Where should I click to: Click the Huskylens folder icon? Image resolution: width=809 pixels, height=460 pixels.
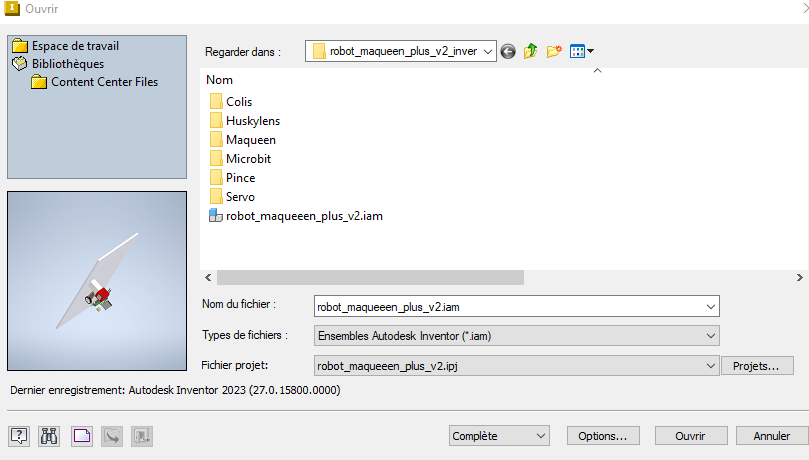pyautogui.click(x=216, y=121)
